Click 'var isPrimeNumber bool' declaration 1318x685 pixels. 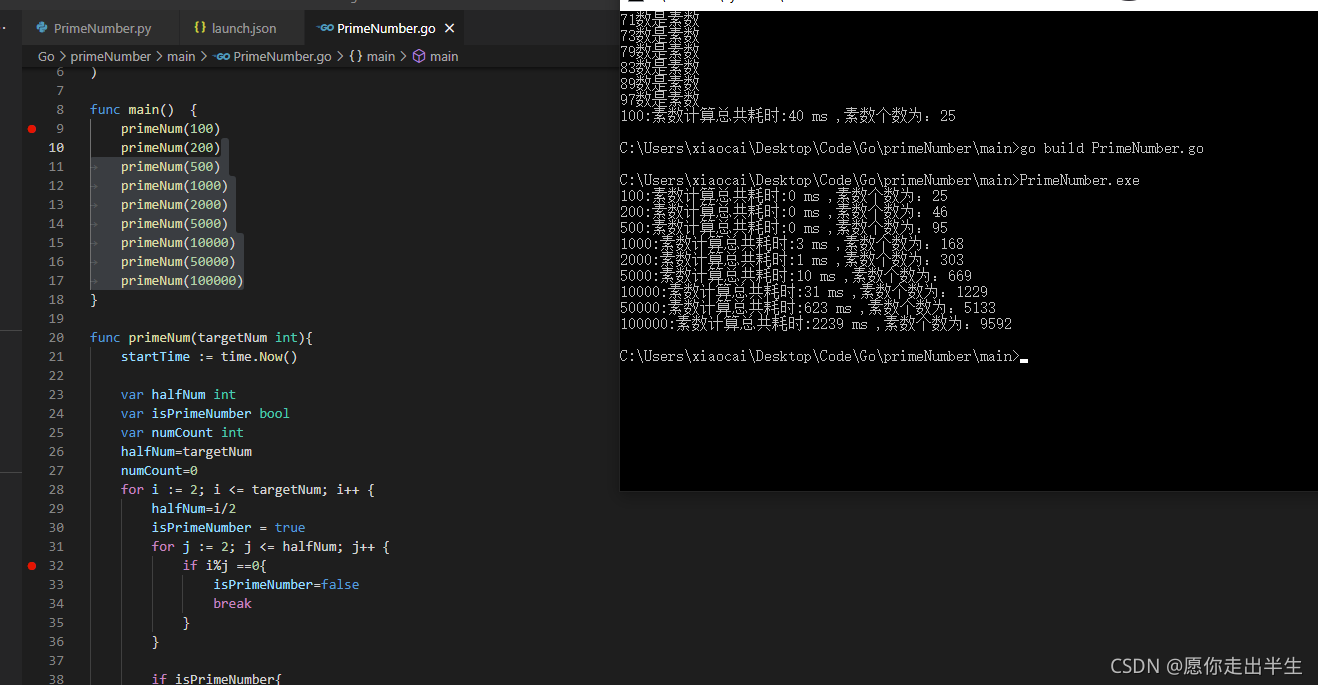coord(206,413)
